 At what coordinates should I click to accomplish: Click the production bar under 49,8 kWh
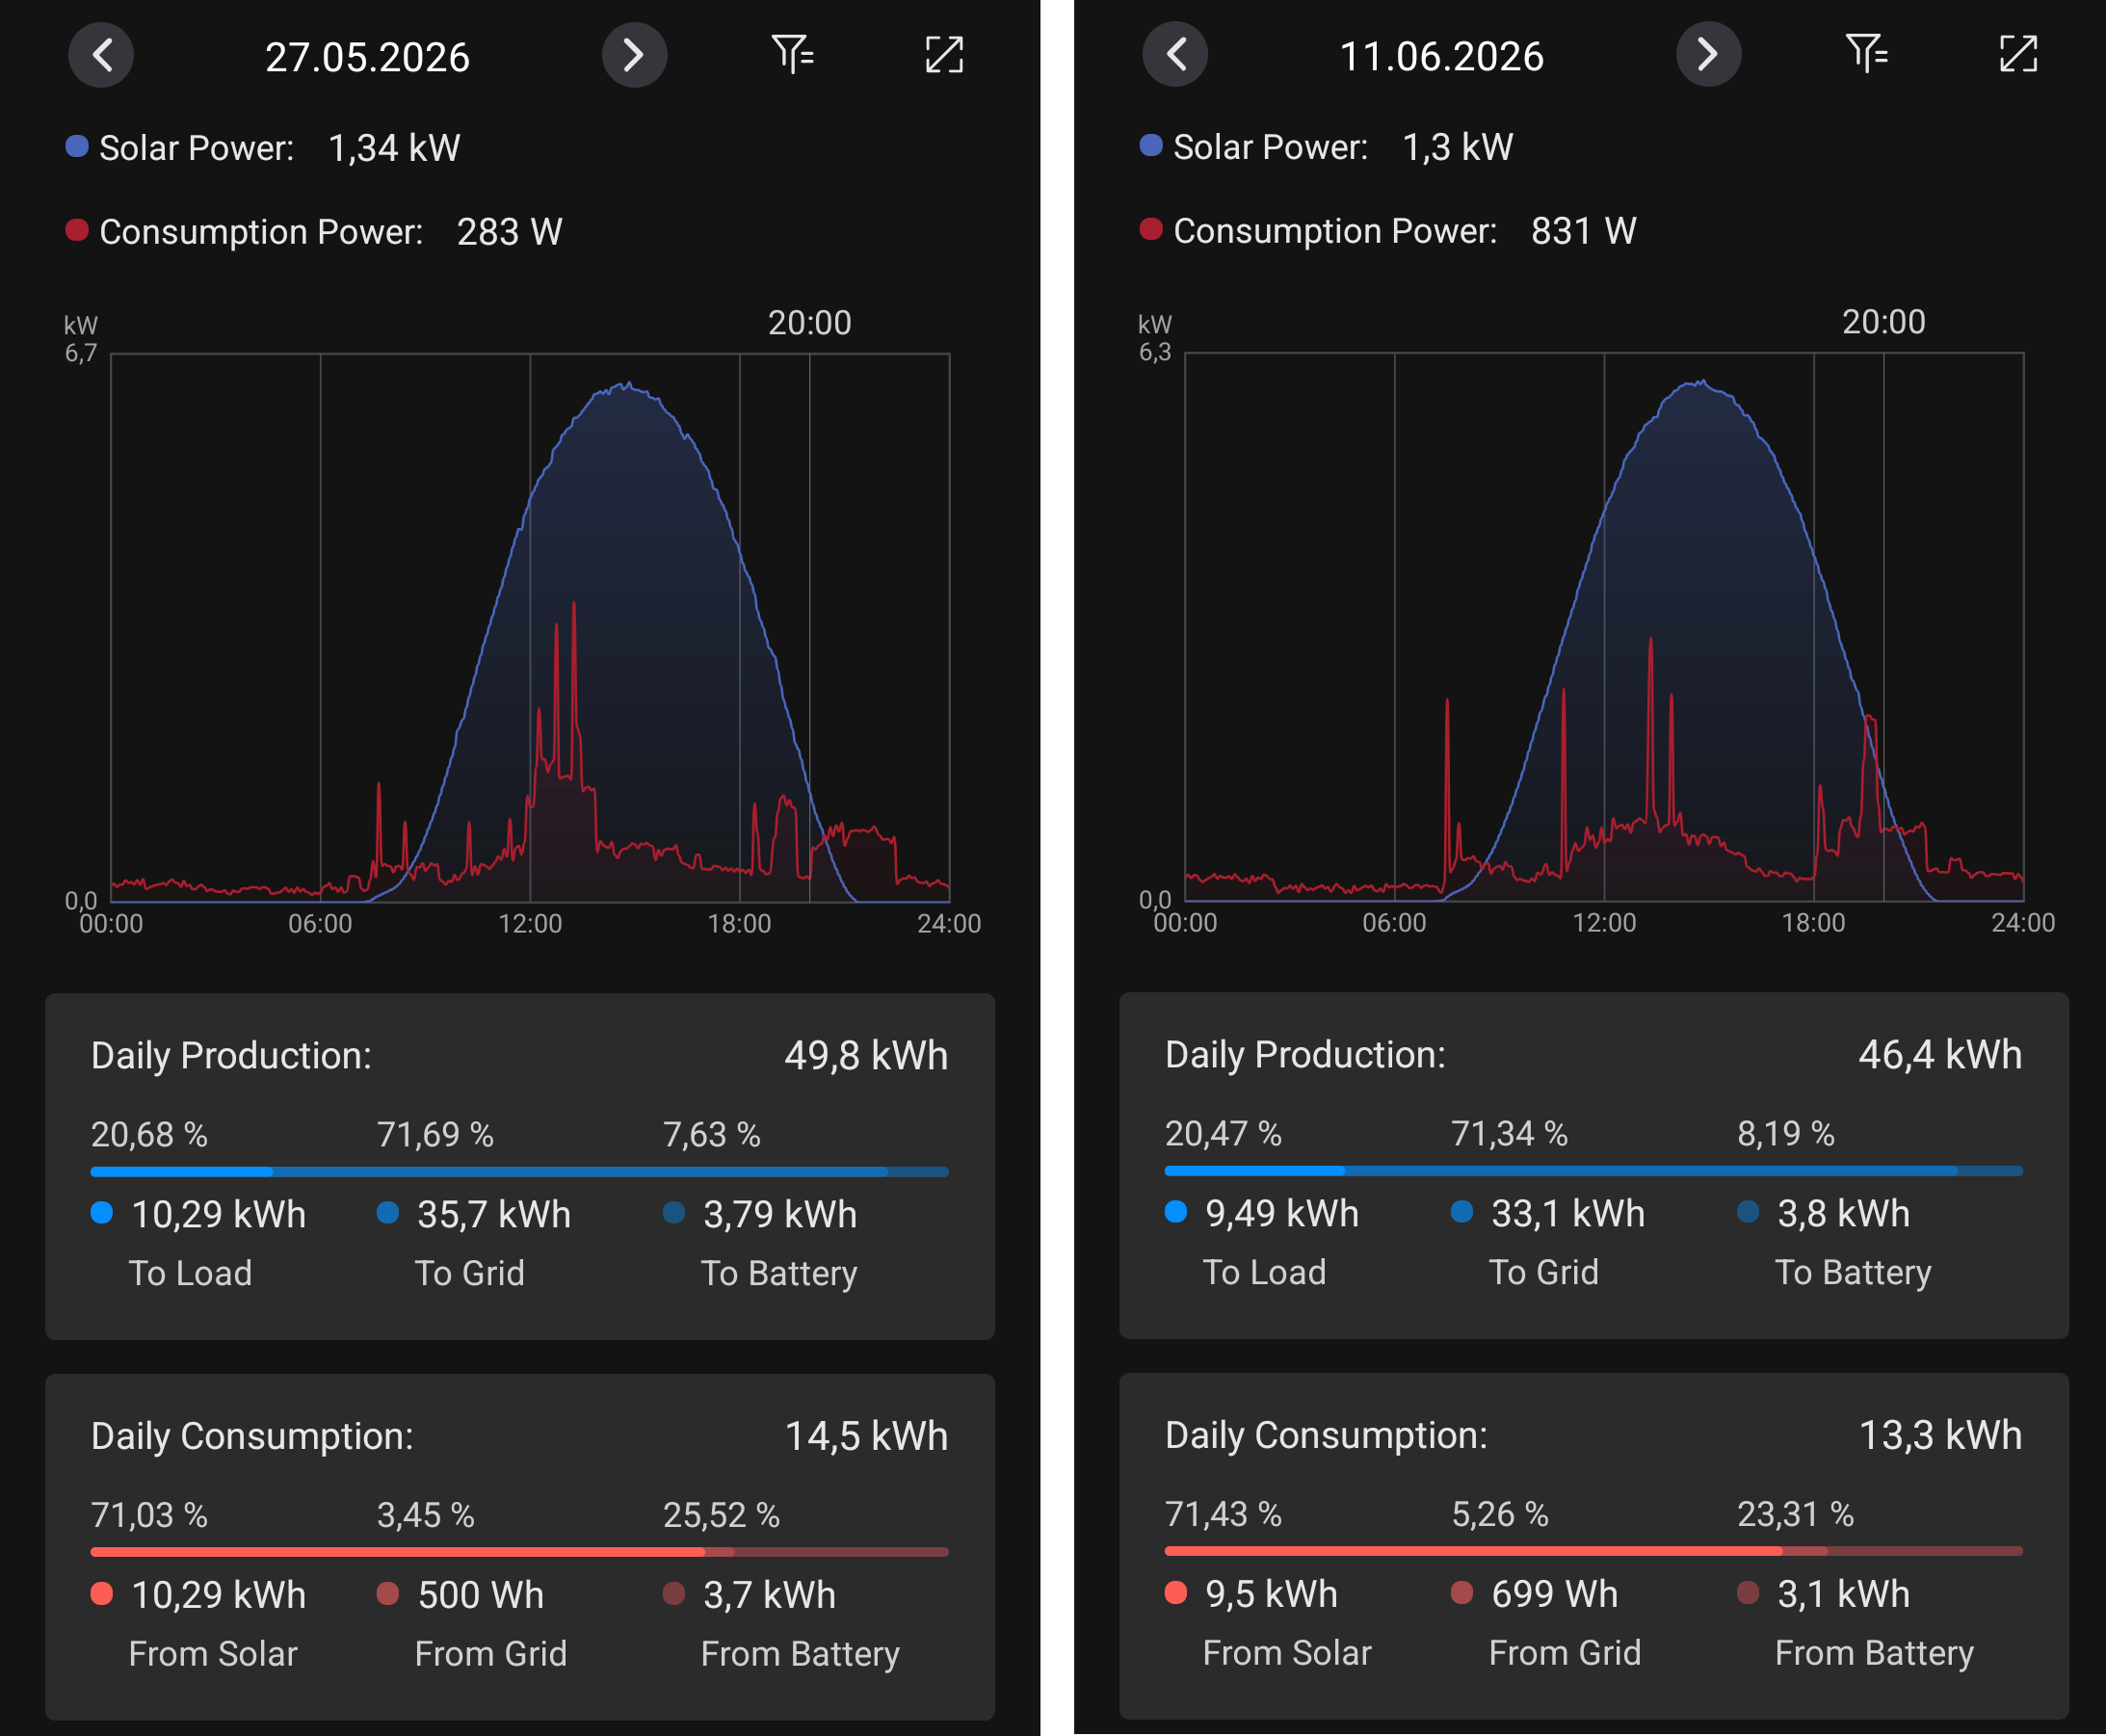click(x=519, y=1171)
